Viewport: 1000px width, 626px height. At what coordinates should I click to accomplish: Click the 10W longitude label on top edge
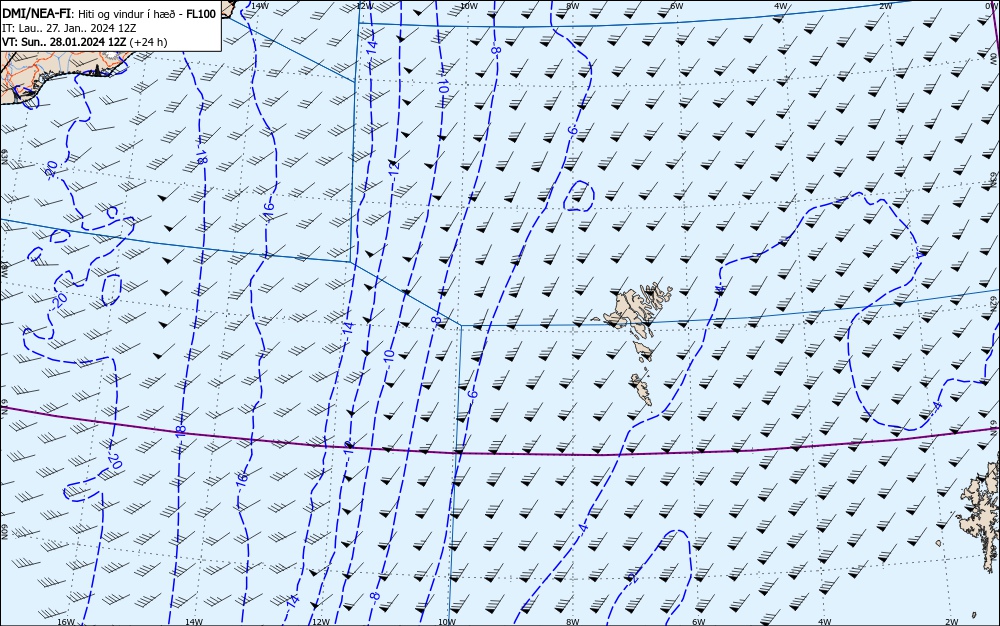click(469, 6)
